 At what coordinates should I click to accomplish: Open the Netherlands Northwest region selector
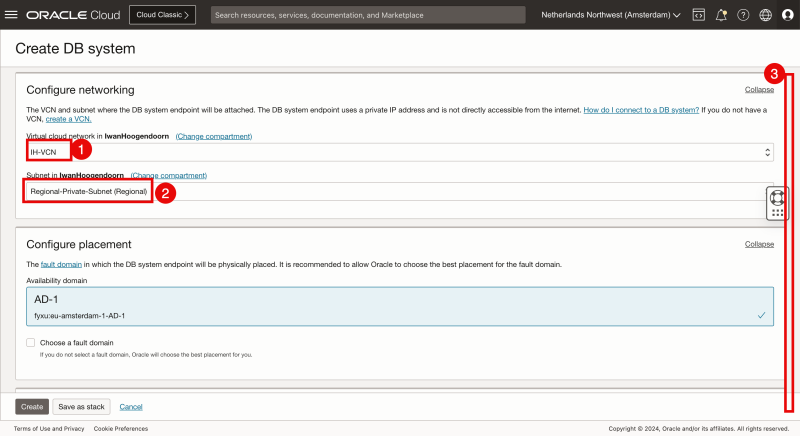tap(611, 15)
